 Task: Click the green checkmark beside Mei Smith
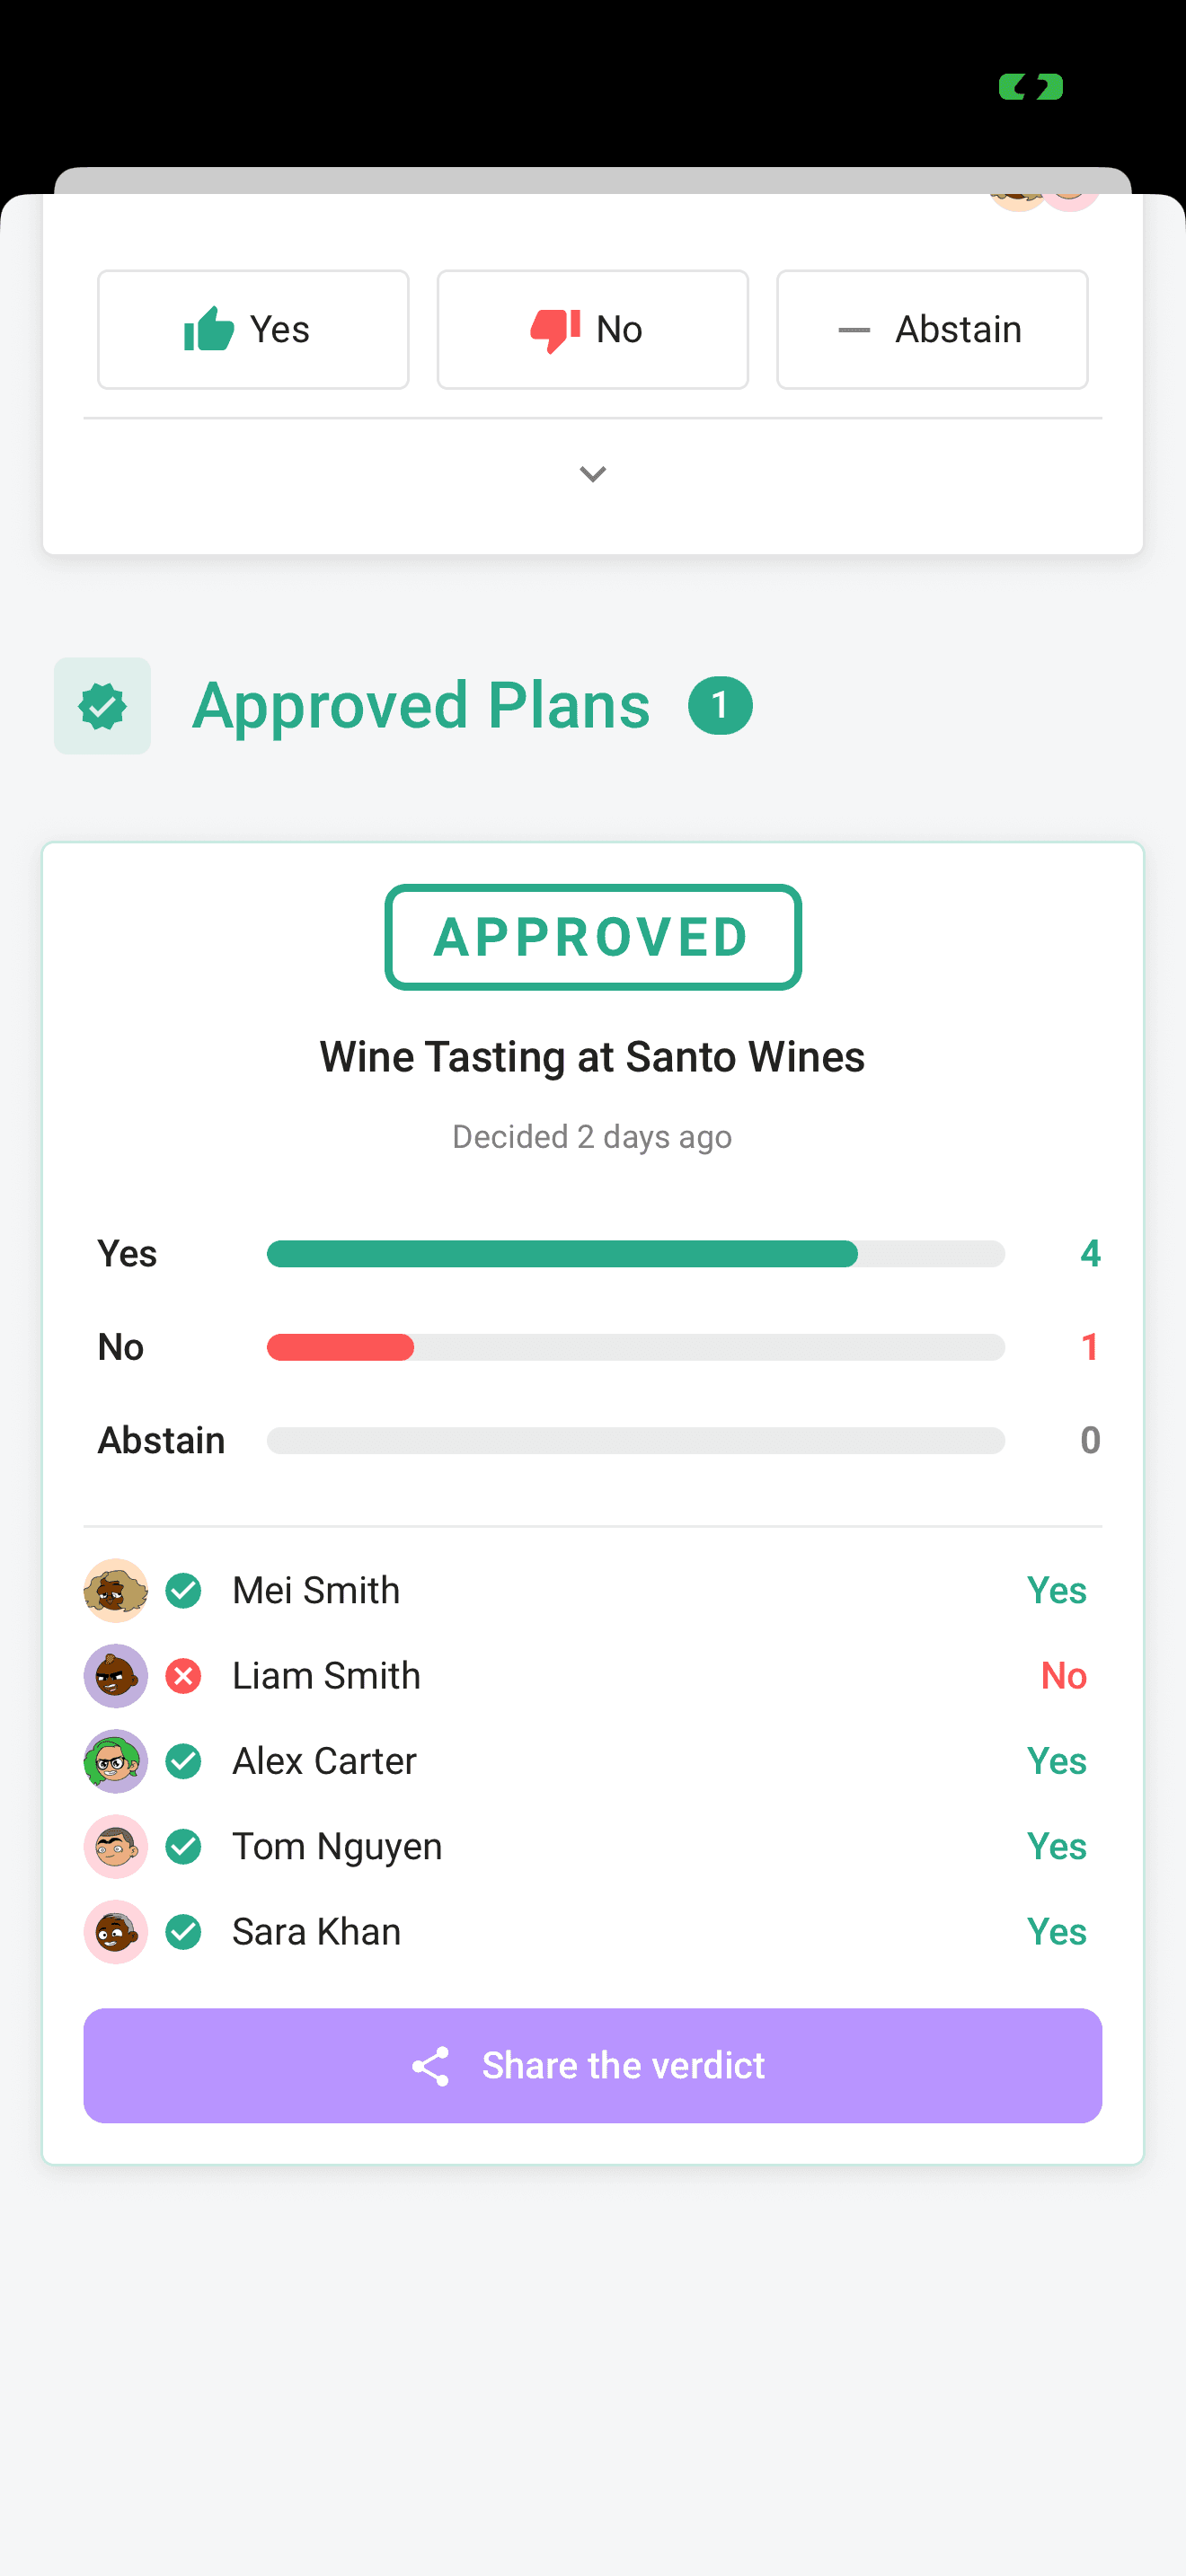click(x=184, y=1590)
